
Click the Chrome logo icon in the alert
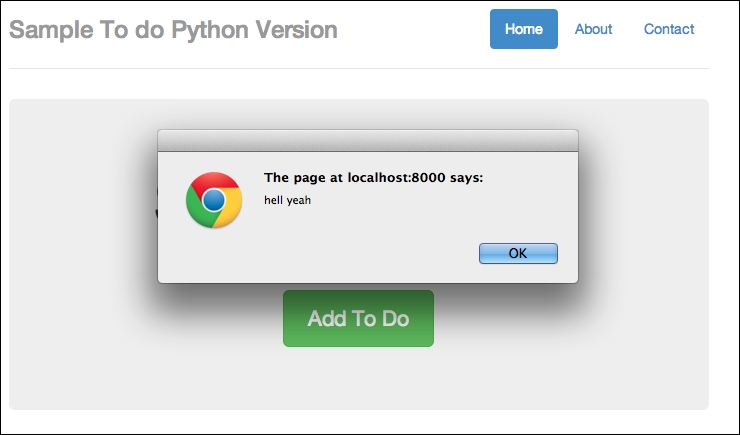pos(213,200)
